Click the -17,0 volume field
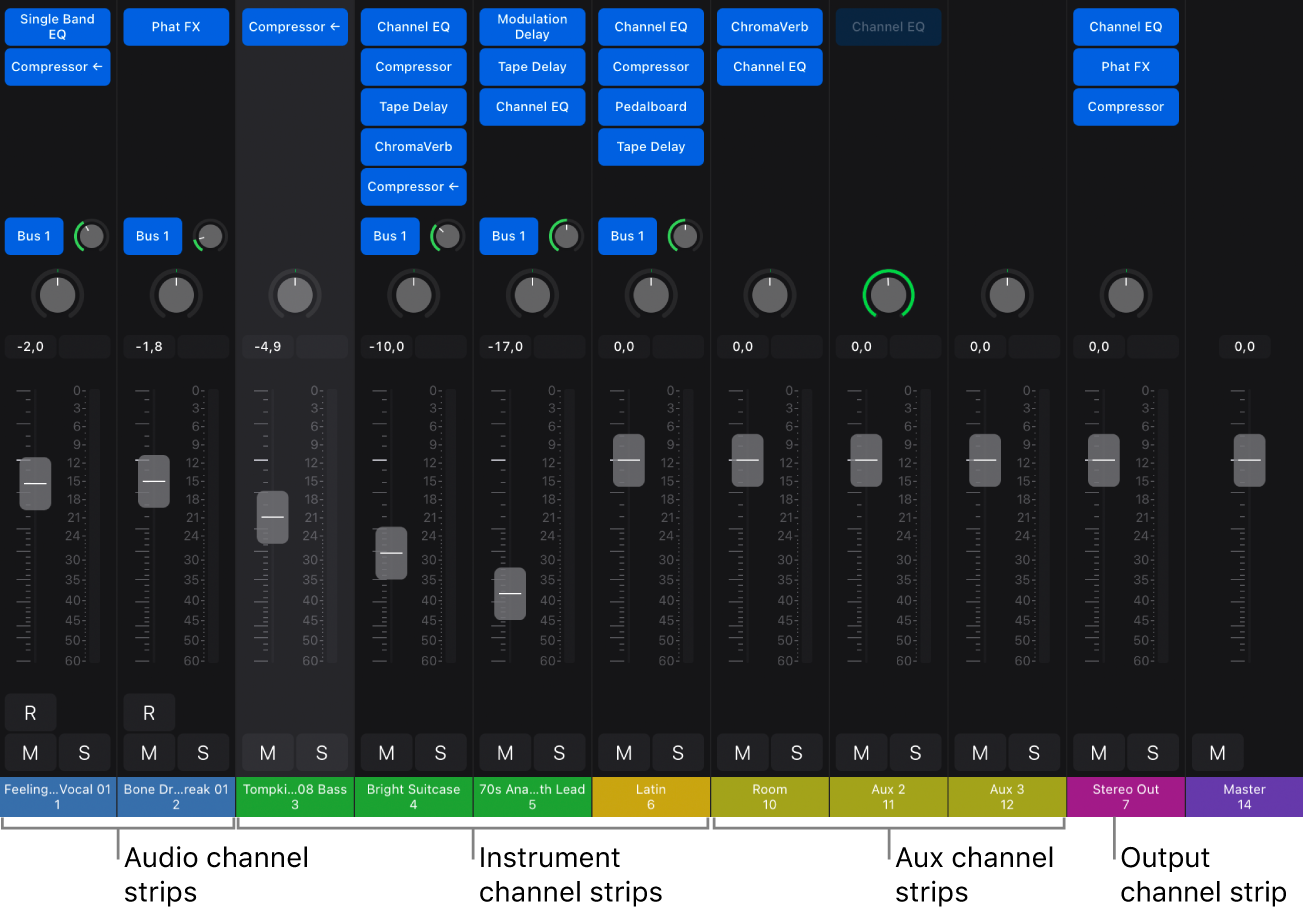The image size is (1304, 920). [x=505, y=347]
